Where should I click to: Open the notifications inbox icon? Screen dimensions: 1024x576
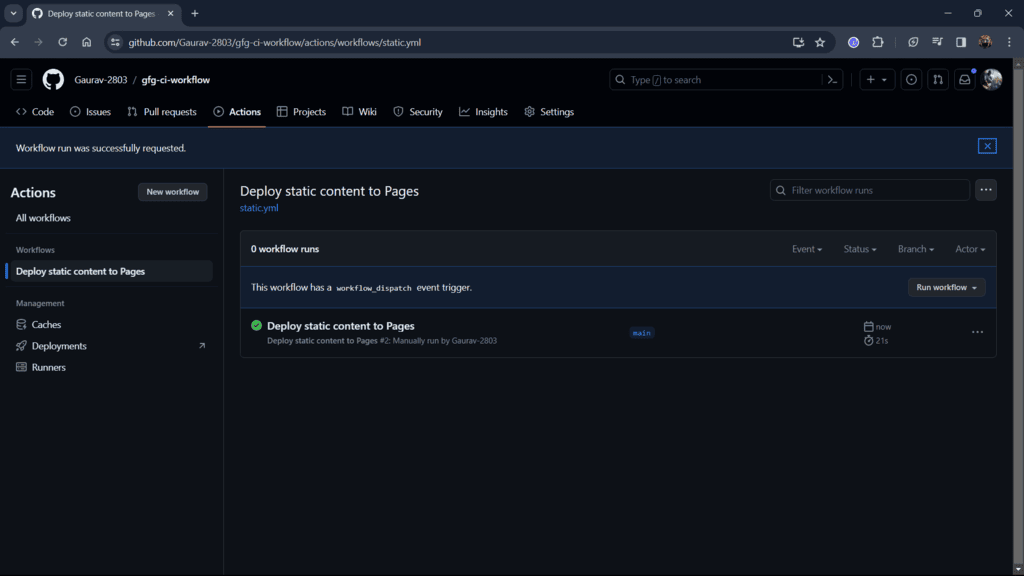pos(965,80)
